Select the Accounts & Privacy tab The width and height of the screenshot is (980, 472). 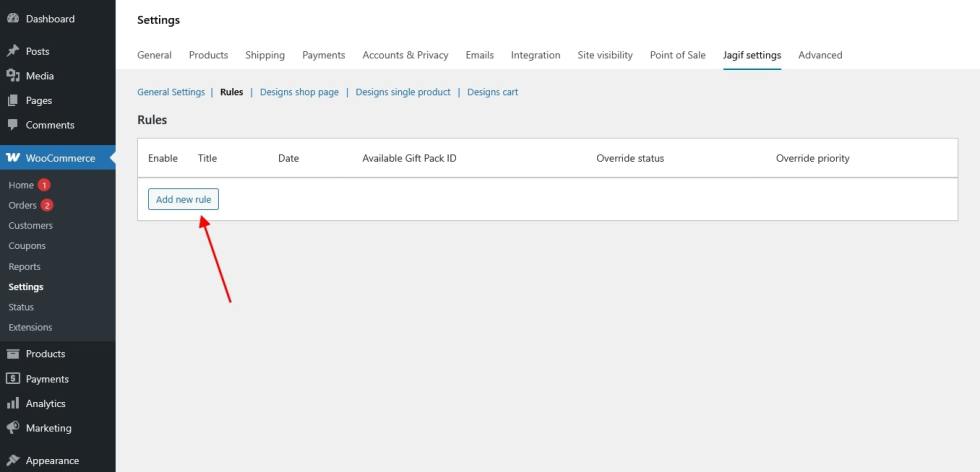(405, 55)
